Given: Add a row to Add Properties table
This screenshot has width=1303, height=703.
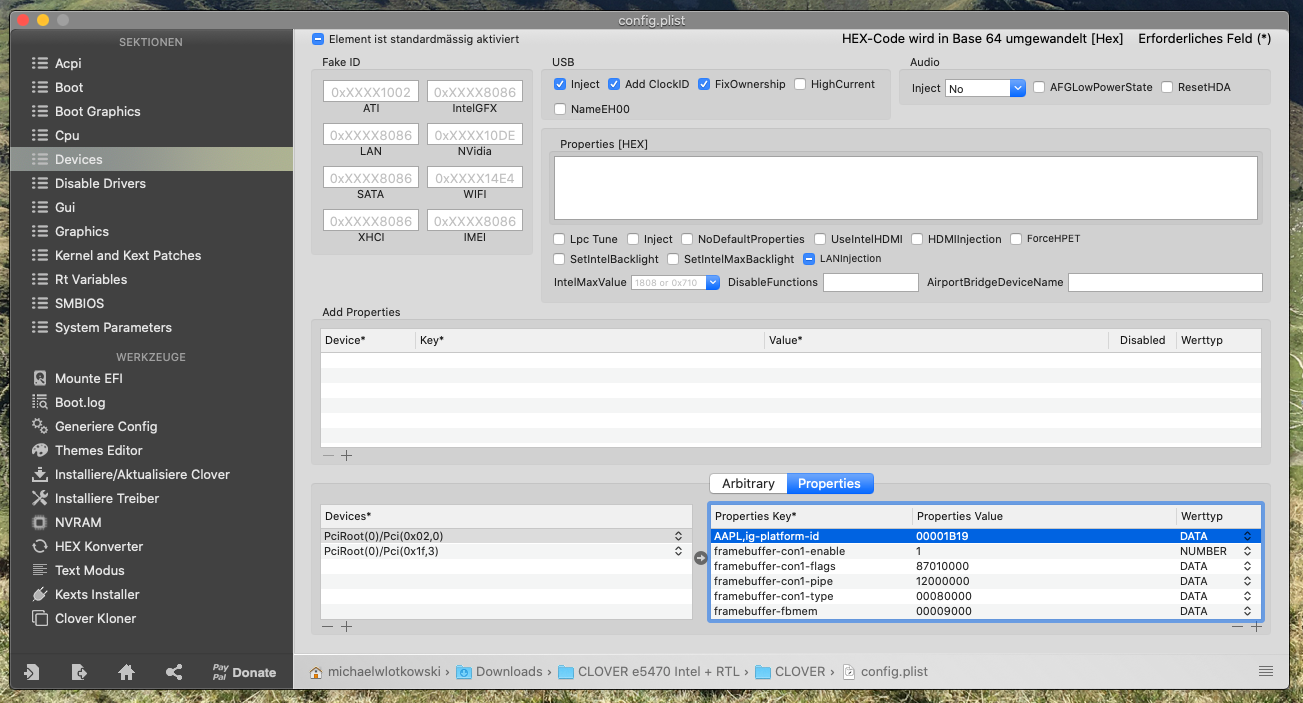Looking at the screenshot, I should pos(347,456).
